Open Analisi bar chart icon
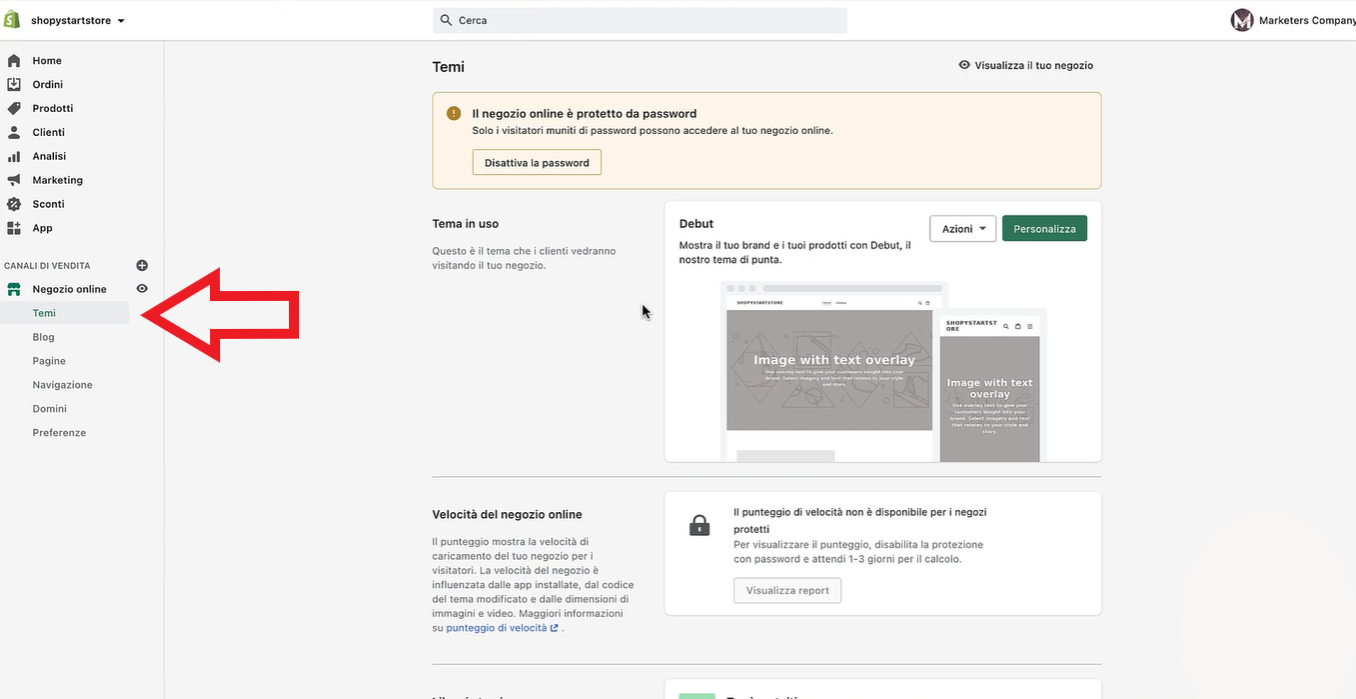 [14, 156]
